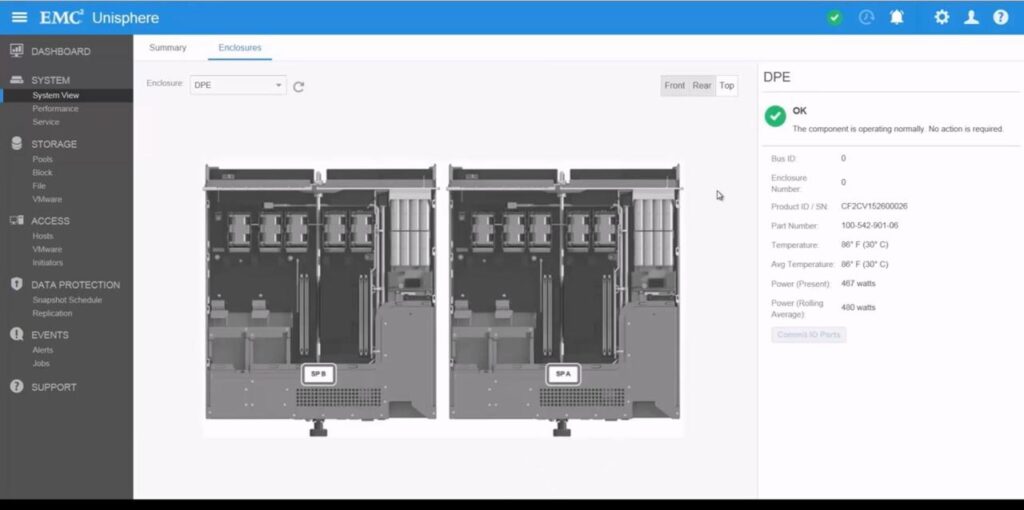Open System View in the sidebar

coord(56,95)
